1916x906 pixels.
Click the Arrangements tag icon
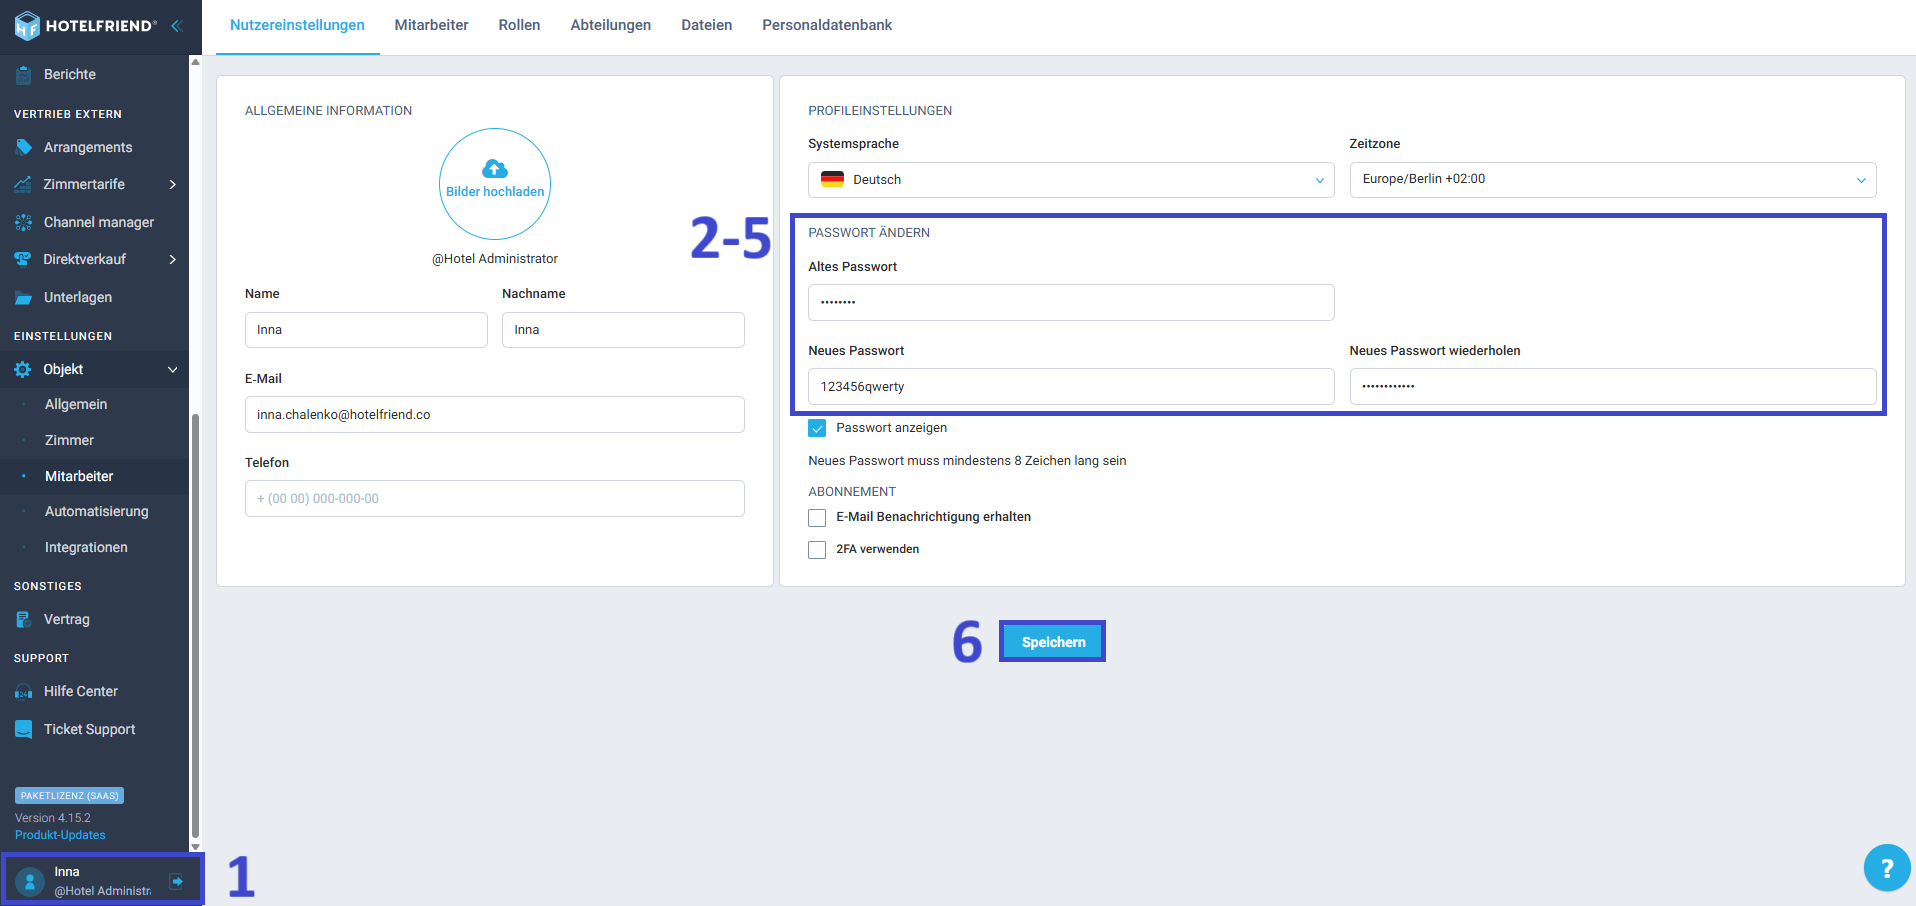[x=23, y=147]
